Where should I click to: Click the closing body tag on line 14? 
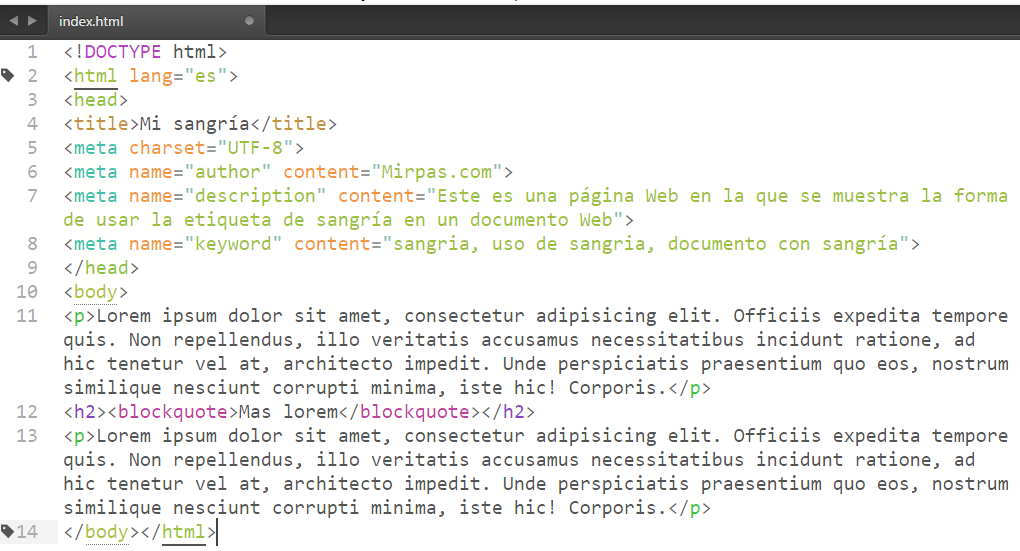(101, 532)
